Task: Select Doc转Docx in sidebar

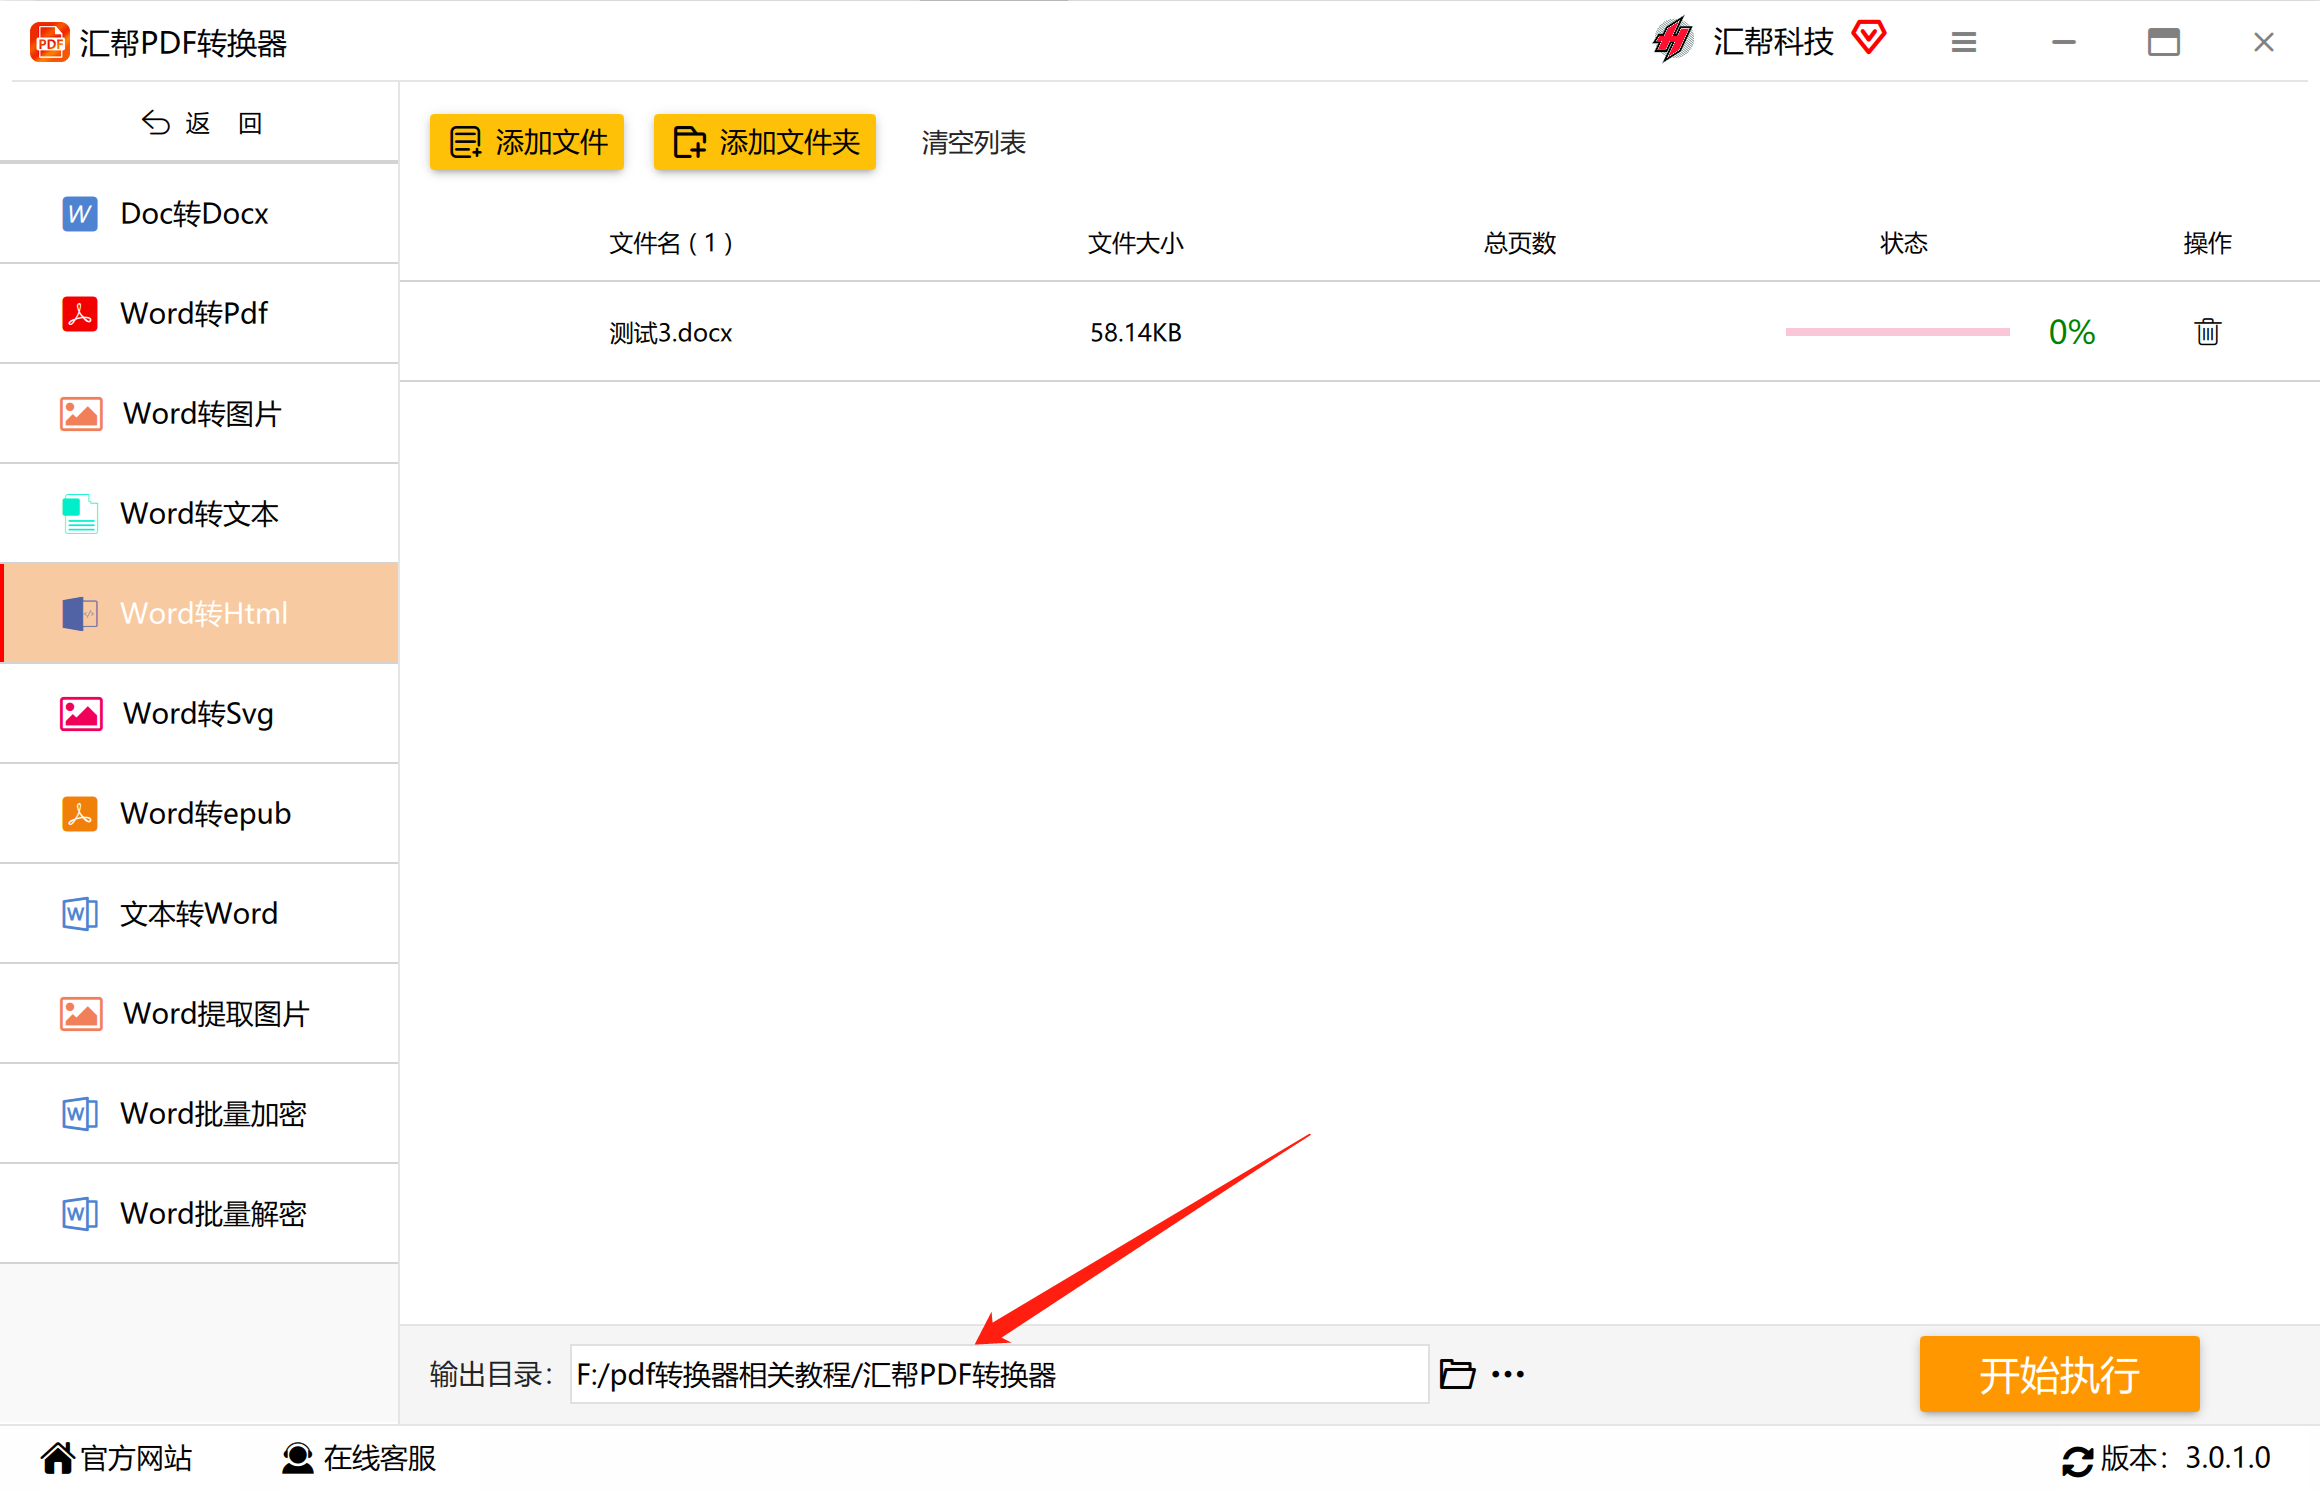Action: tap(199, 214)
